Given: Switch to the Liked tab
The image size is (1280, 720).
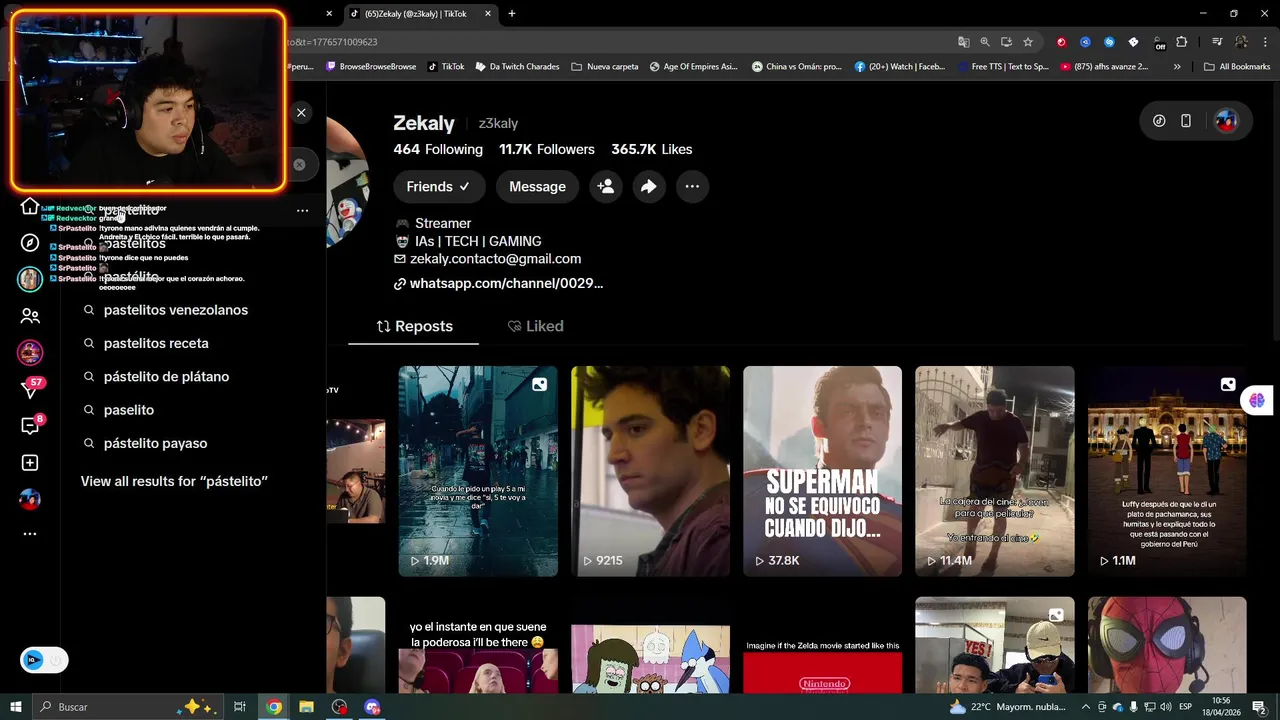Looking at the screenshot, I should click(x=535, y=326).
